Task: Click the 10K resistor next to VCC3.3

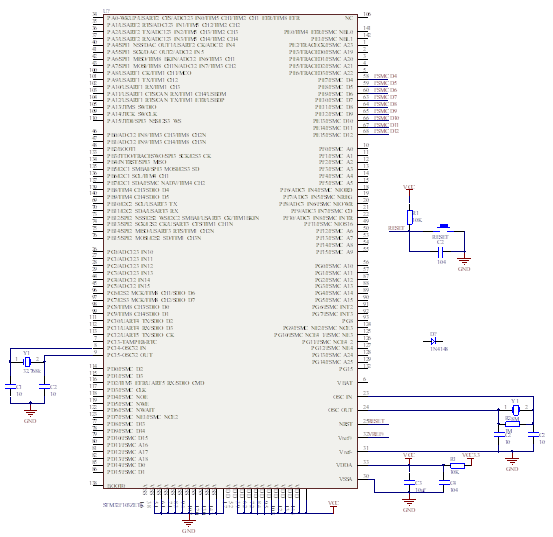Action: 457,466
